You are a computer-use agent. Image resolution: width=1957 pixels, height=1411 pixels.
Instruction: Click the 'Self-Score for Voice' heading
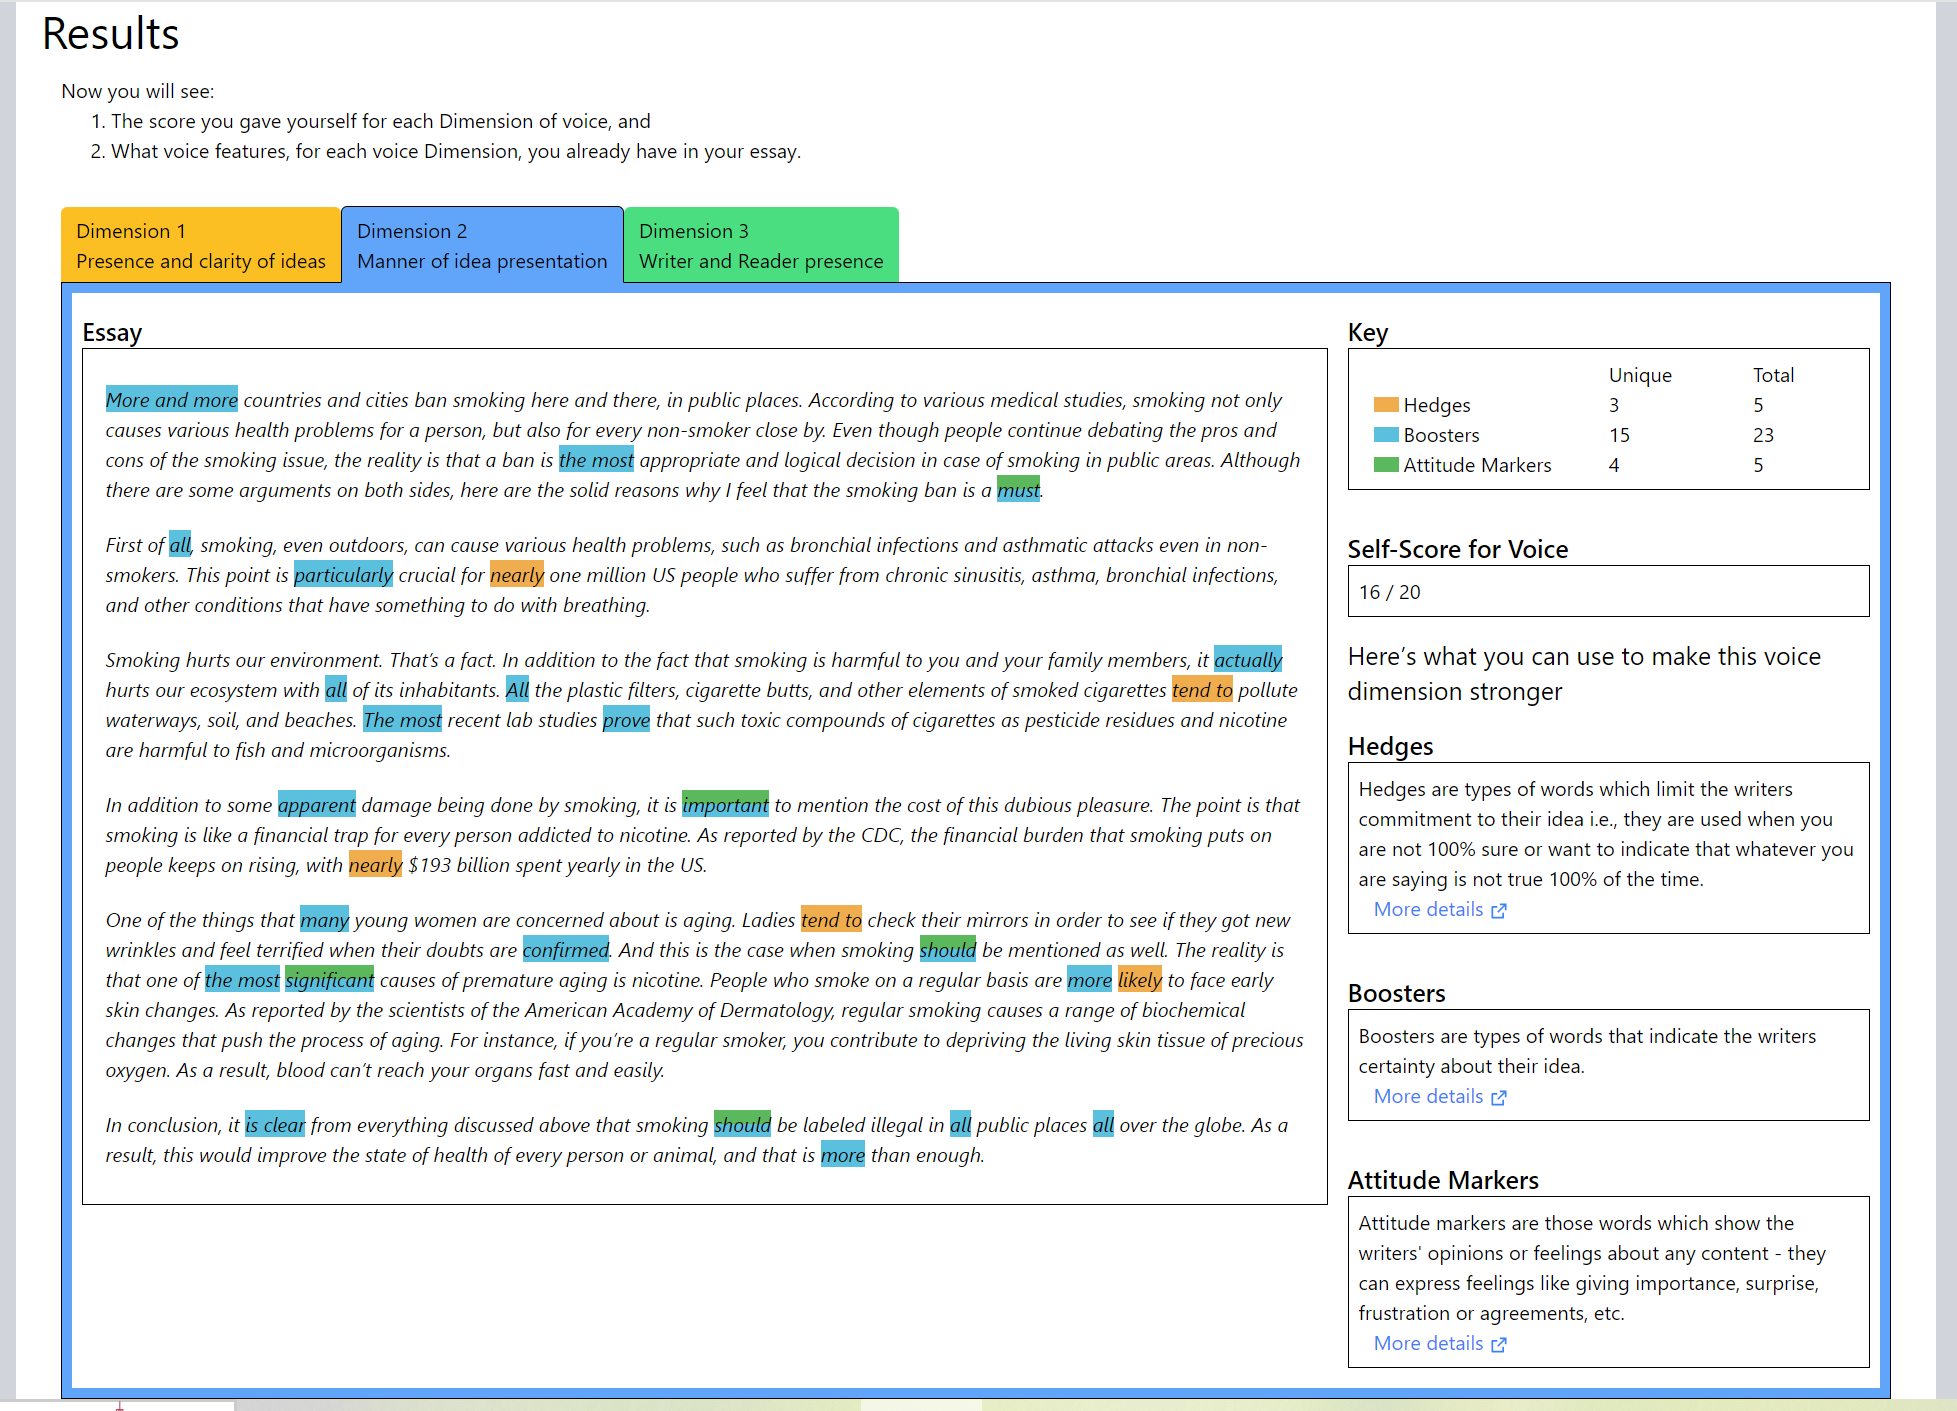[x=1457, y=549]
